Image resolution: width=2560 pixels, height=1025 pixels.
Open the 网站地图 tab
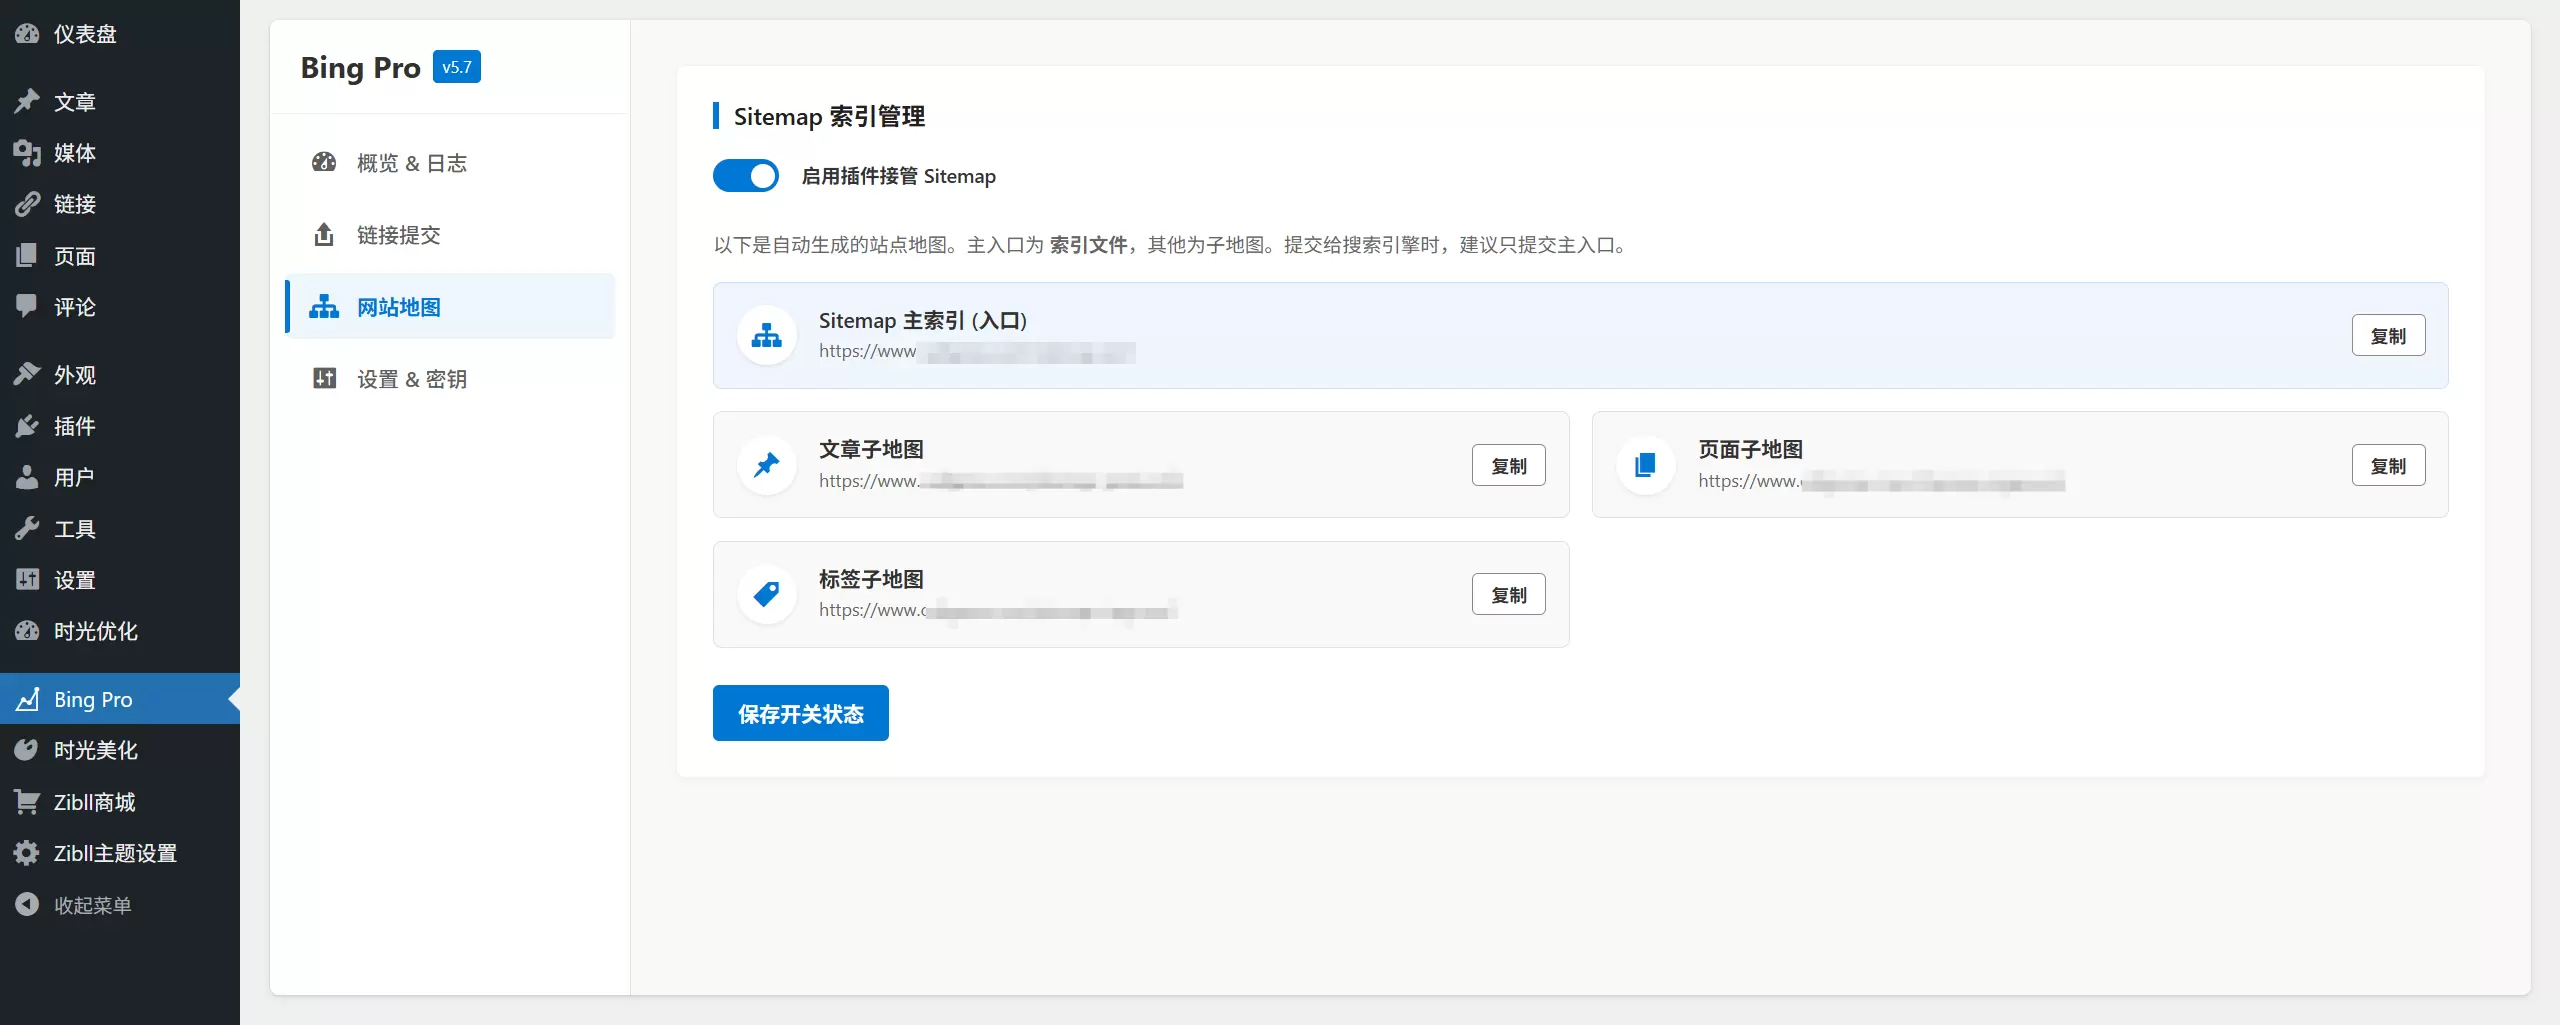[x=450, y=307]
